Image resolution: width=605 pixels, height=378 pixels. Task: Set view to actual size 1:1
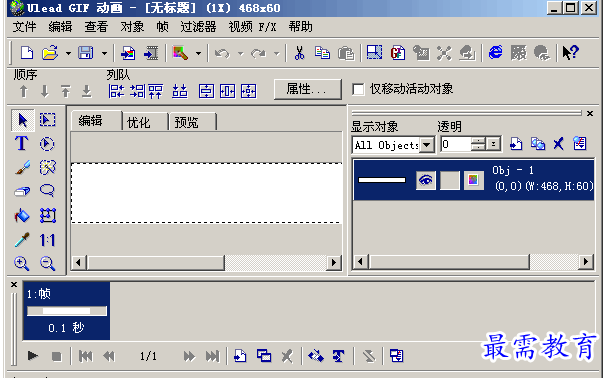47,240
